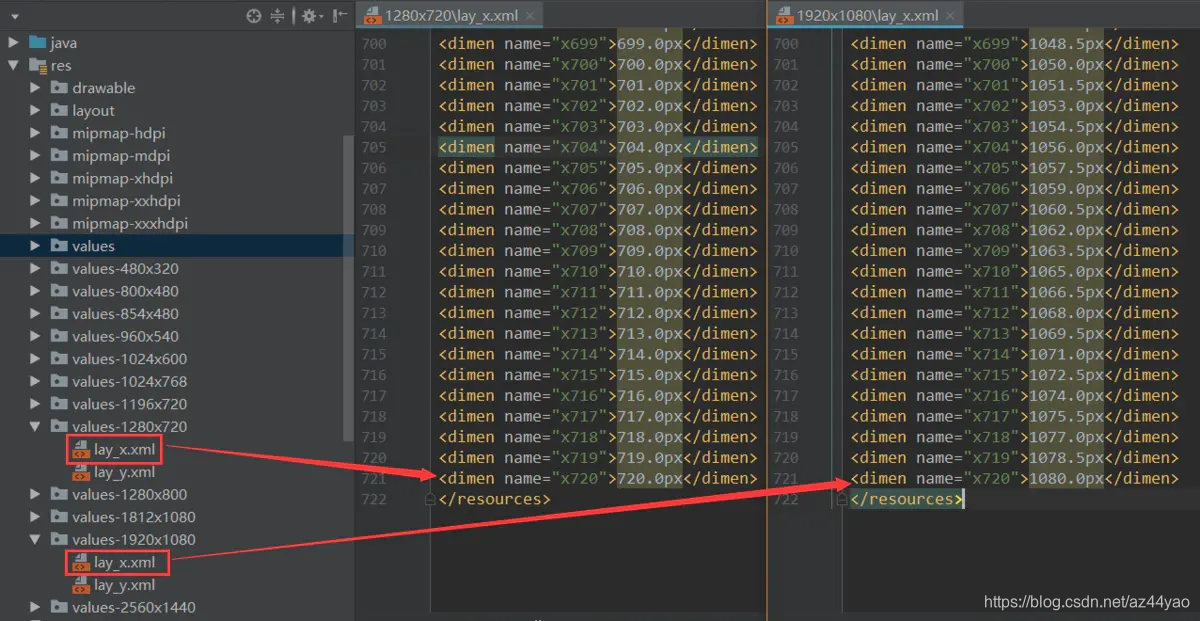Hide the project tool window panel
The width and height of the screenshot is (1200, 621).
click(x=340, y=16)
